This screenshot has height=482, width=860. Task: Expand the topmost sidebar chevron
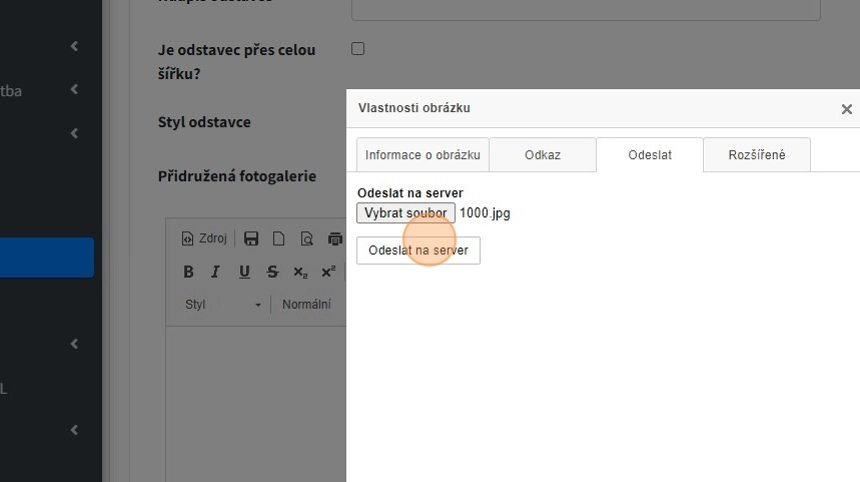coord(74,46)
